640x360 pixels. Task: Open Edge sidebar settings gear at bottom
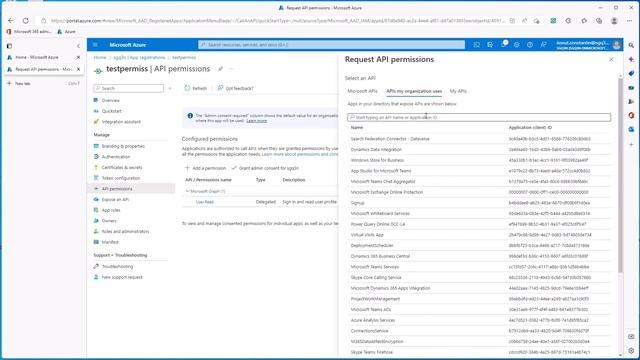tap(631, 351)
